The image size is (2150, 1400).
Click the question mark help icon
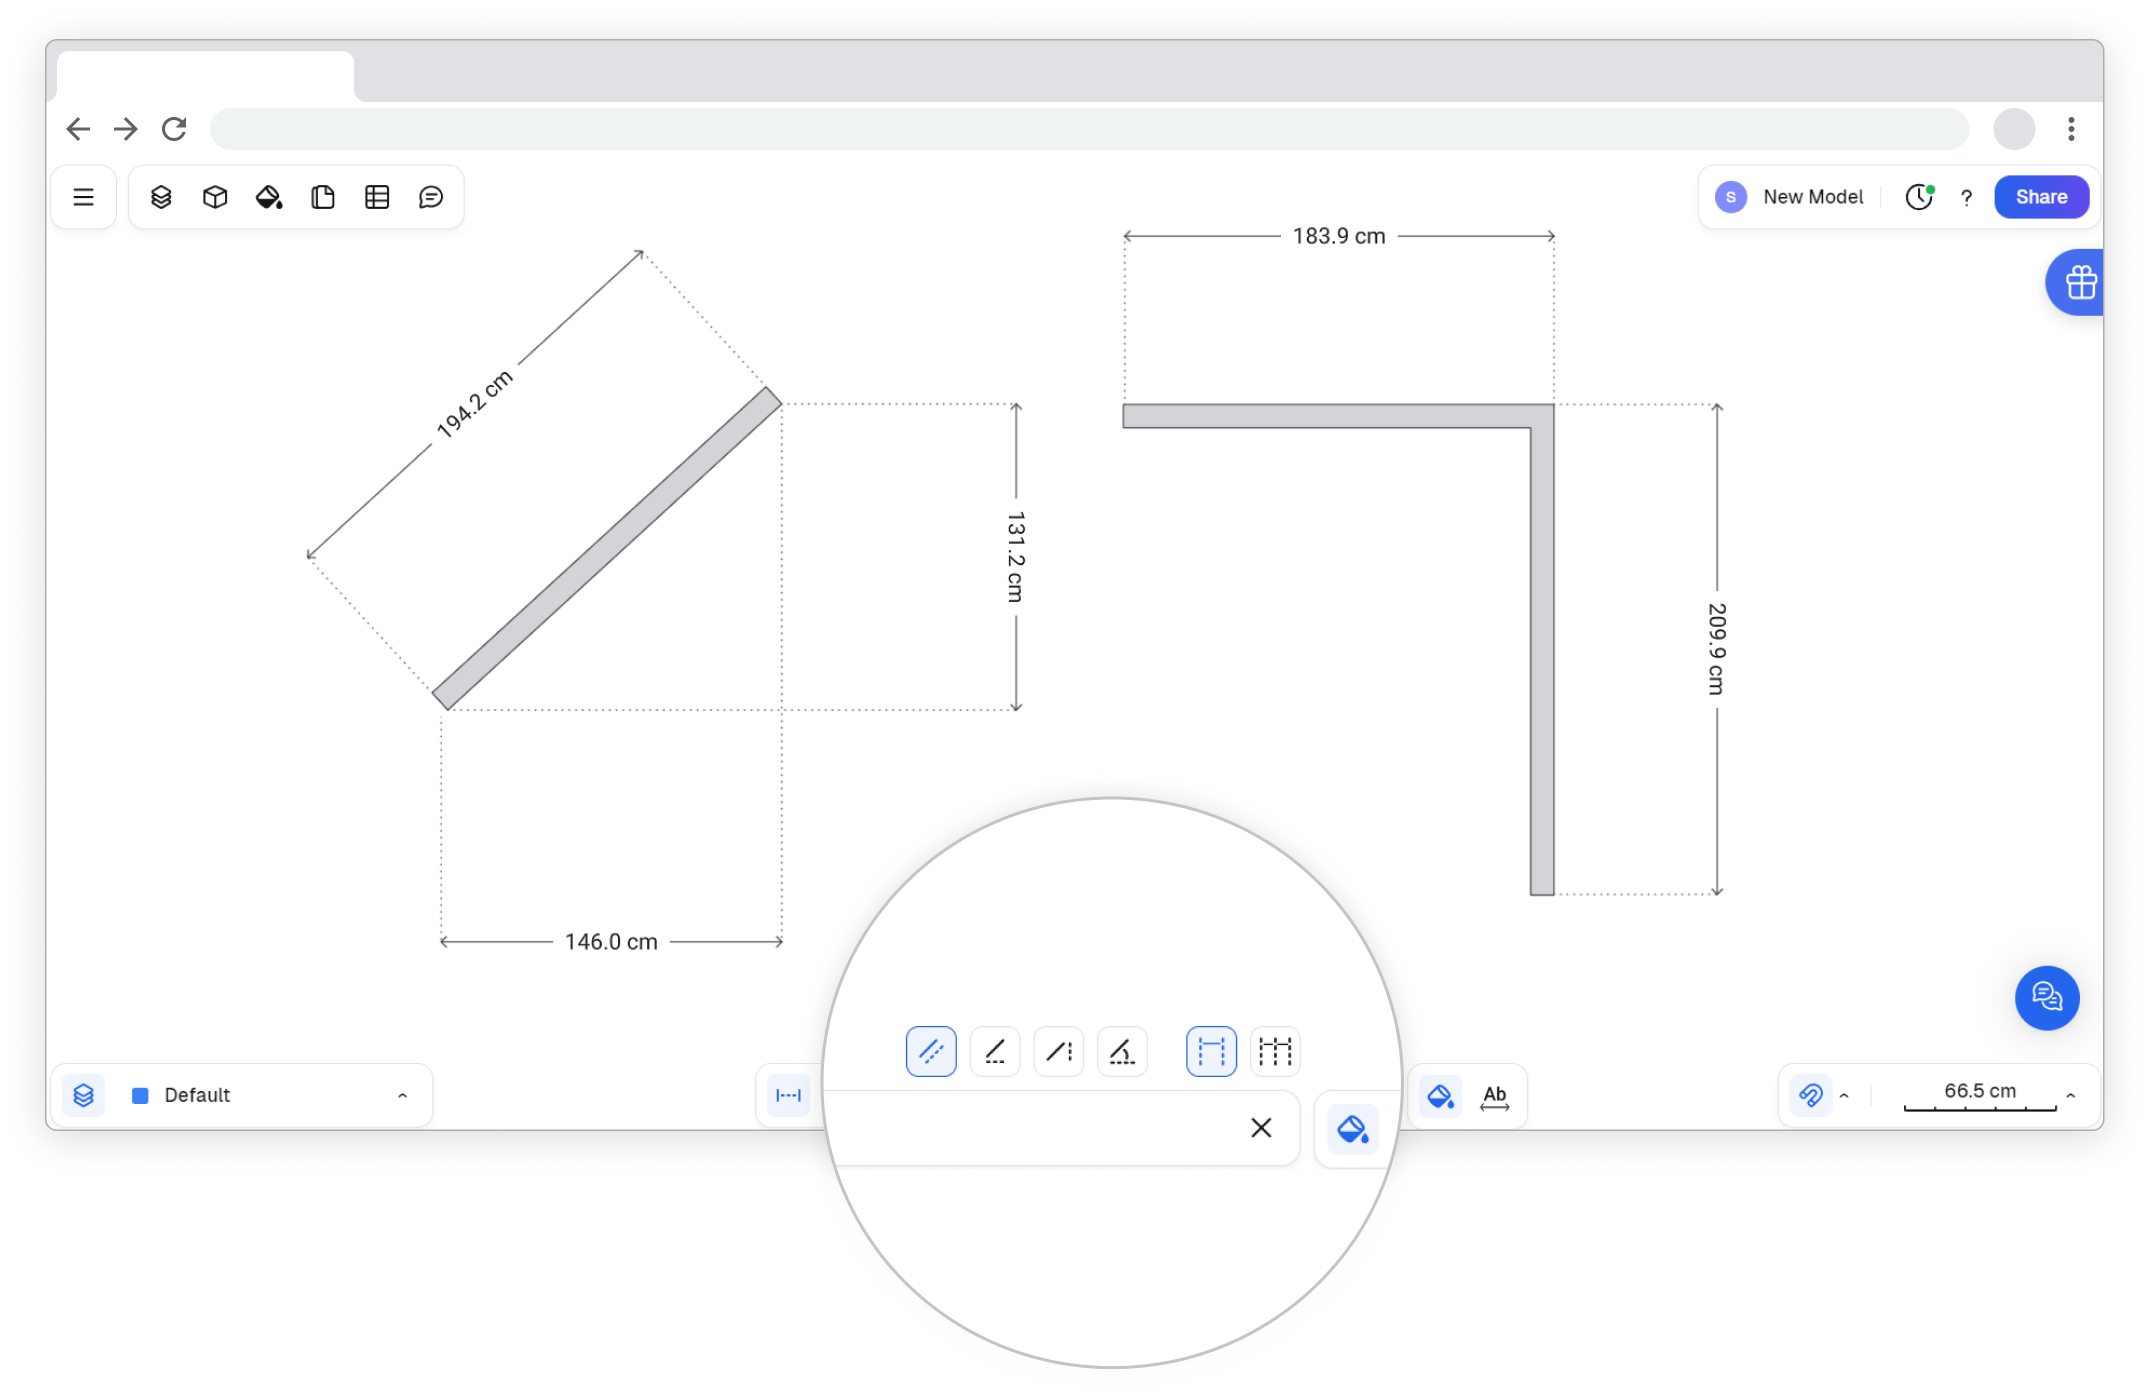(1966, 197)
